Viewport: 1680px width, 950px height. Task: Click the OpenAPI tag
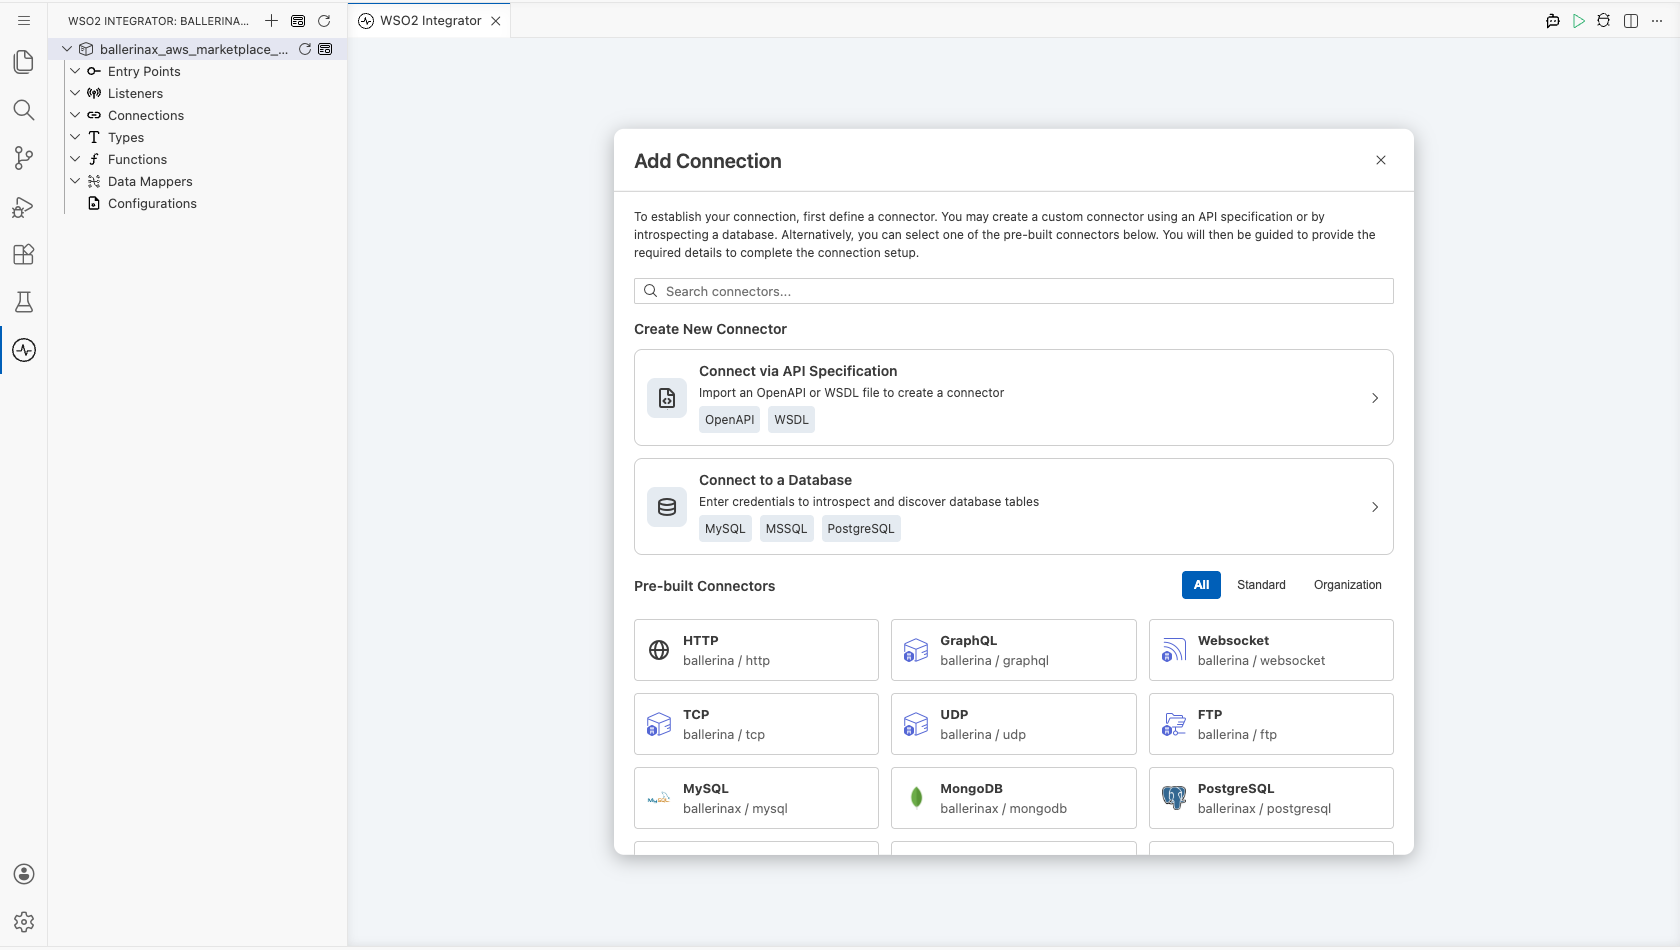pyautogui.click(x=729, y=420)
